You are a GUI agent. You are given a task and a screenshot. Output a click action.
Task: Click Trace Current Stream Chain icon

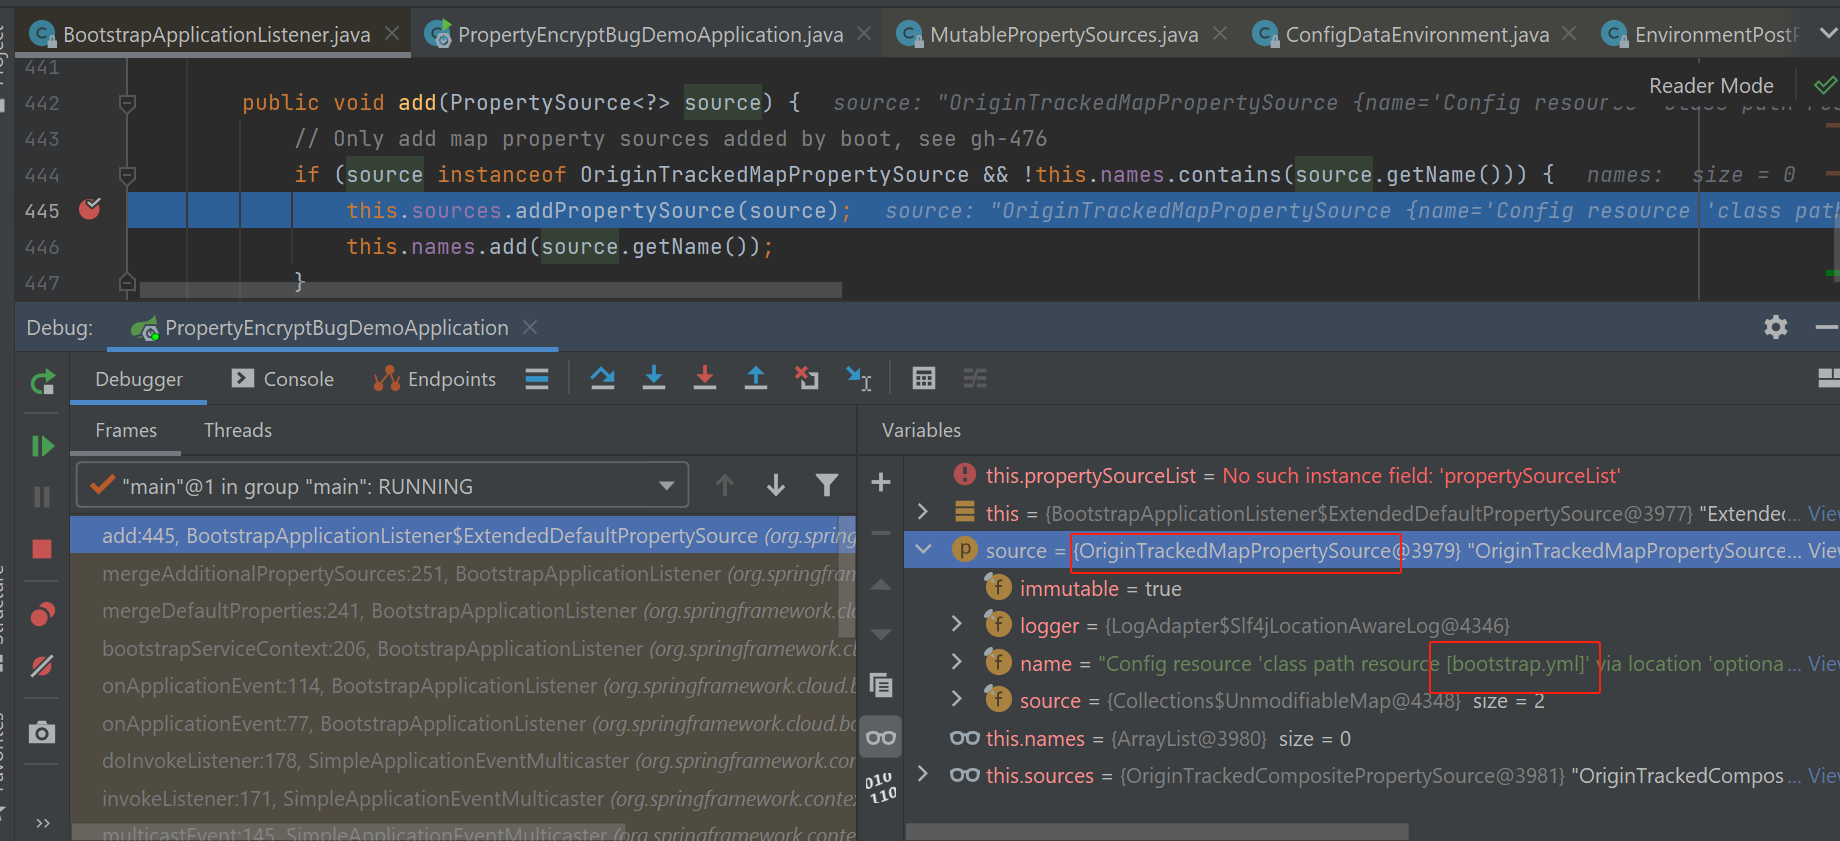point(975,378)
